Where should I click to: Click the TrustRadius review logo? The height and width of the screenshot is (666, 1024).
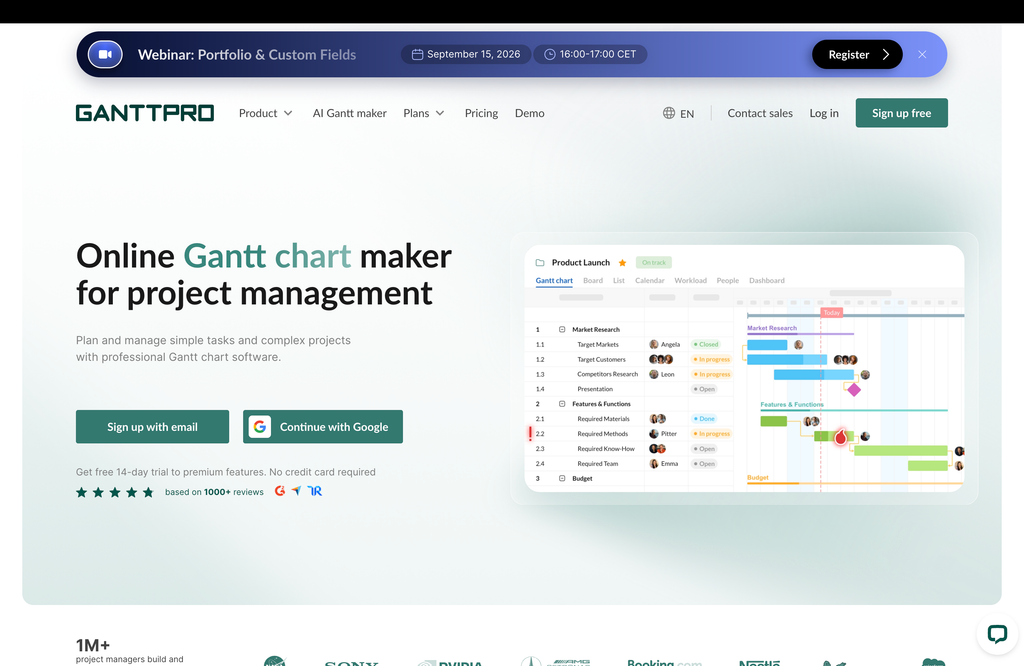(x=315, y=491)
